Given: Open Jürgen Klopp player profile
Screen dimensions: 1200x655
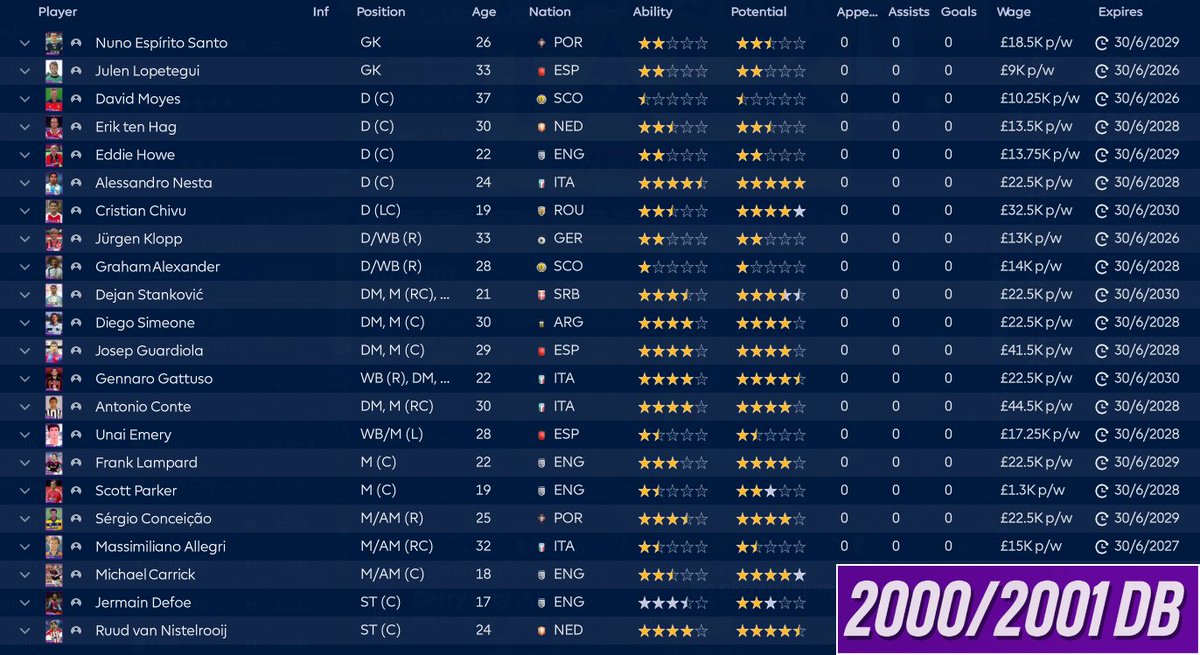Looking at the screenshot, I should (x=139, y=239).
